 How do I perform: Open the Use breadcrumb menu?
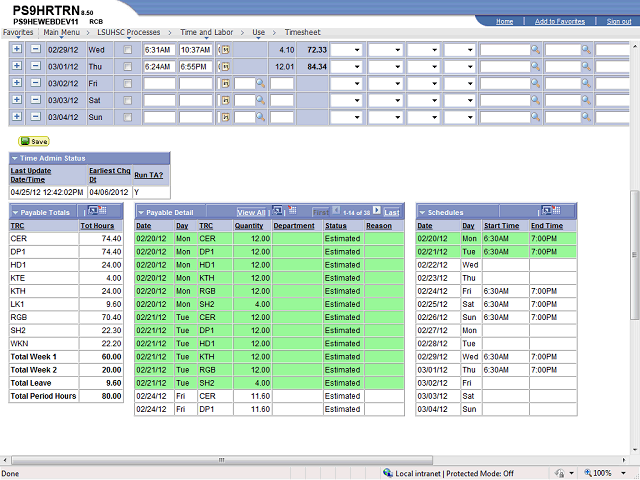(x=258, y=32)
